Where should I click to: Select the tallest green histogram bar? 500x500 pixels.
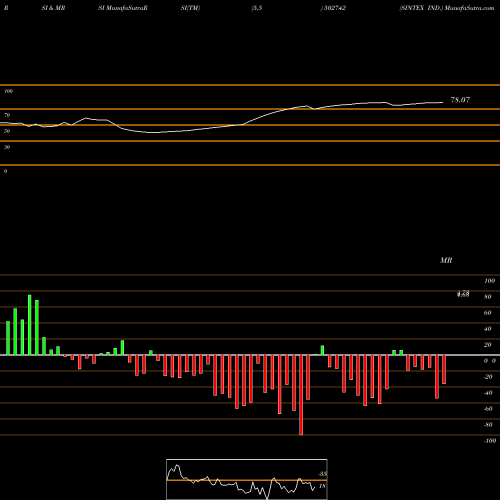coord(30,325)
